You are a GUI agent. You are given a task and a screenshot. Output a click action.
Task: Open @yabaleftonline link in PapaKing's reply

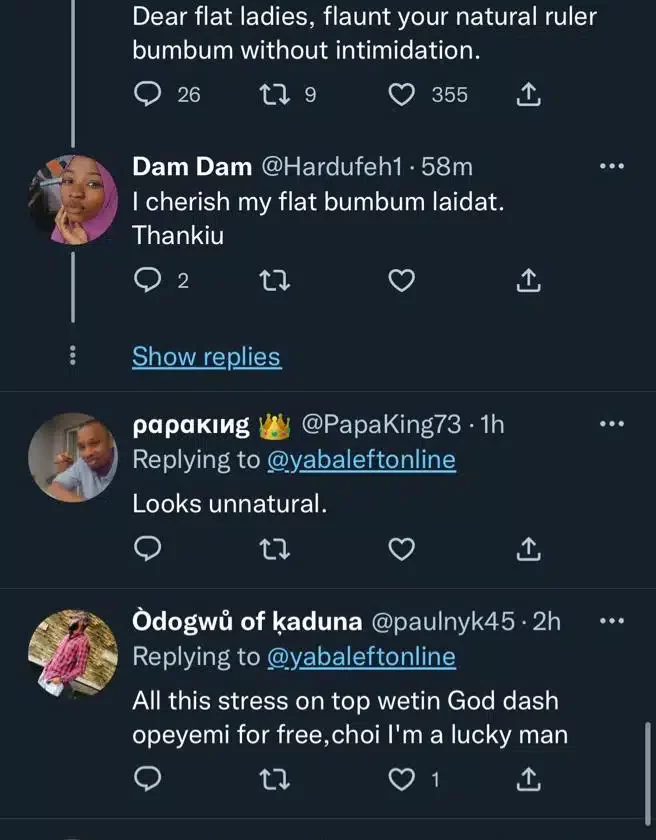(360, 460)
